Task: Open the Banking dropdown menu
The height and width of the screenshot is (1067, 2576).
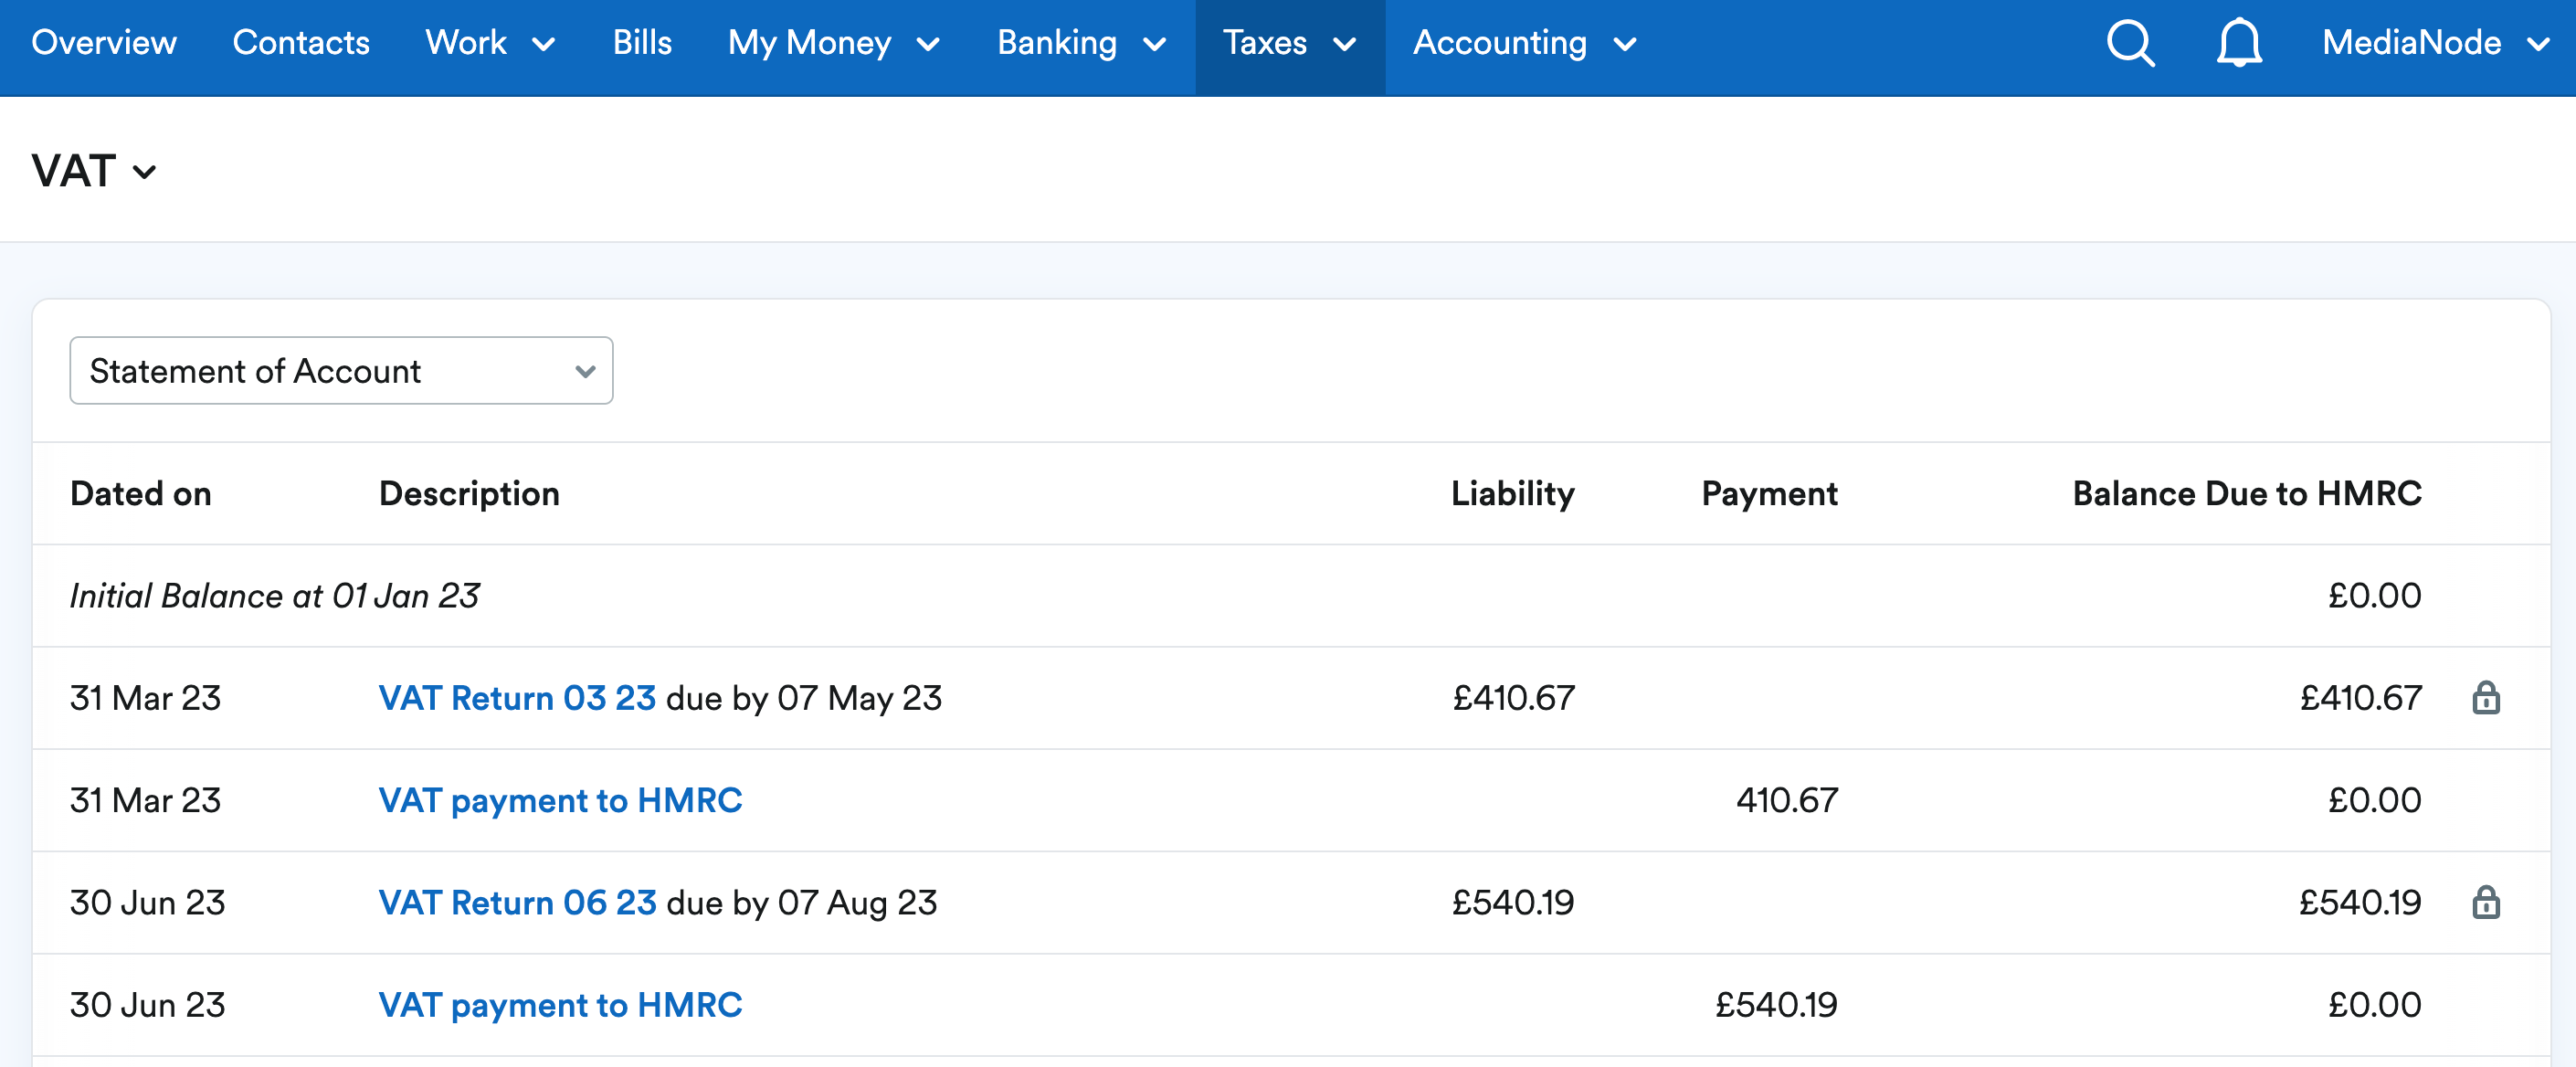Action: [x=1081, y=43]
